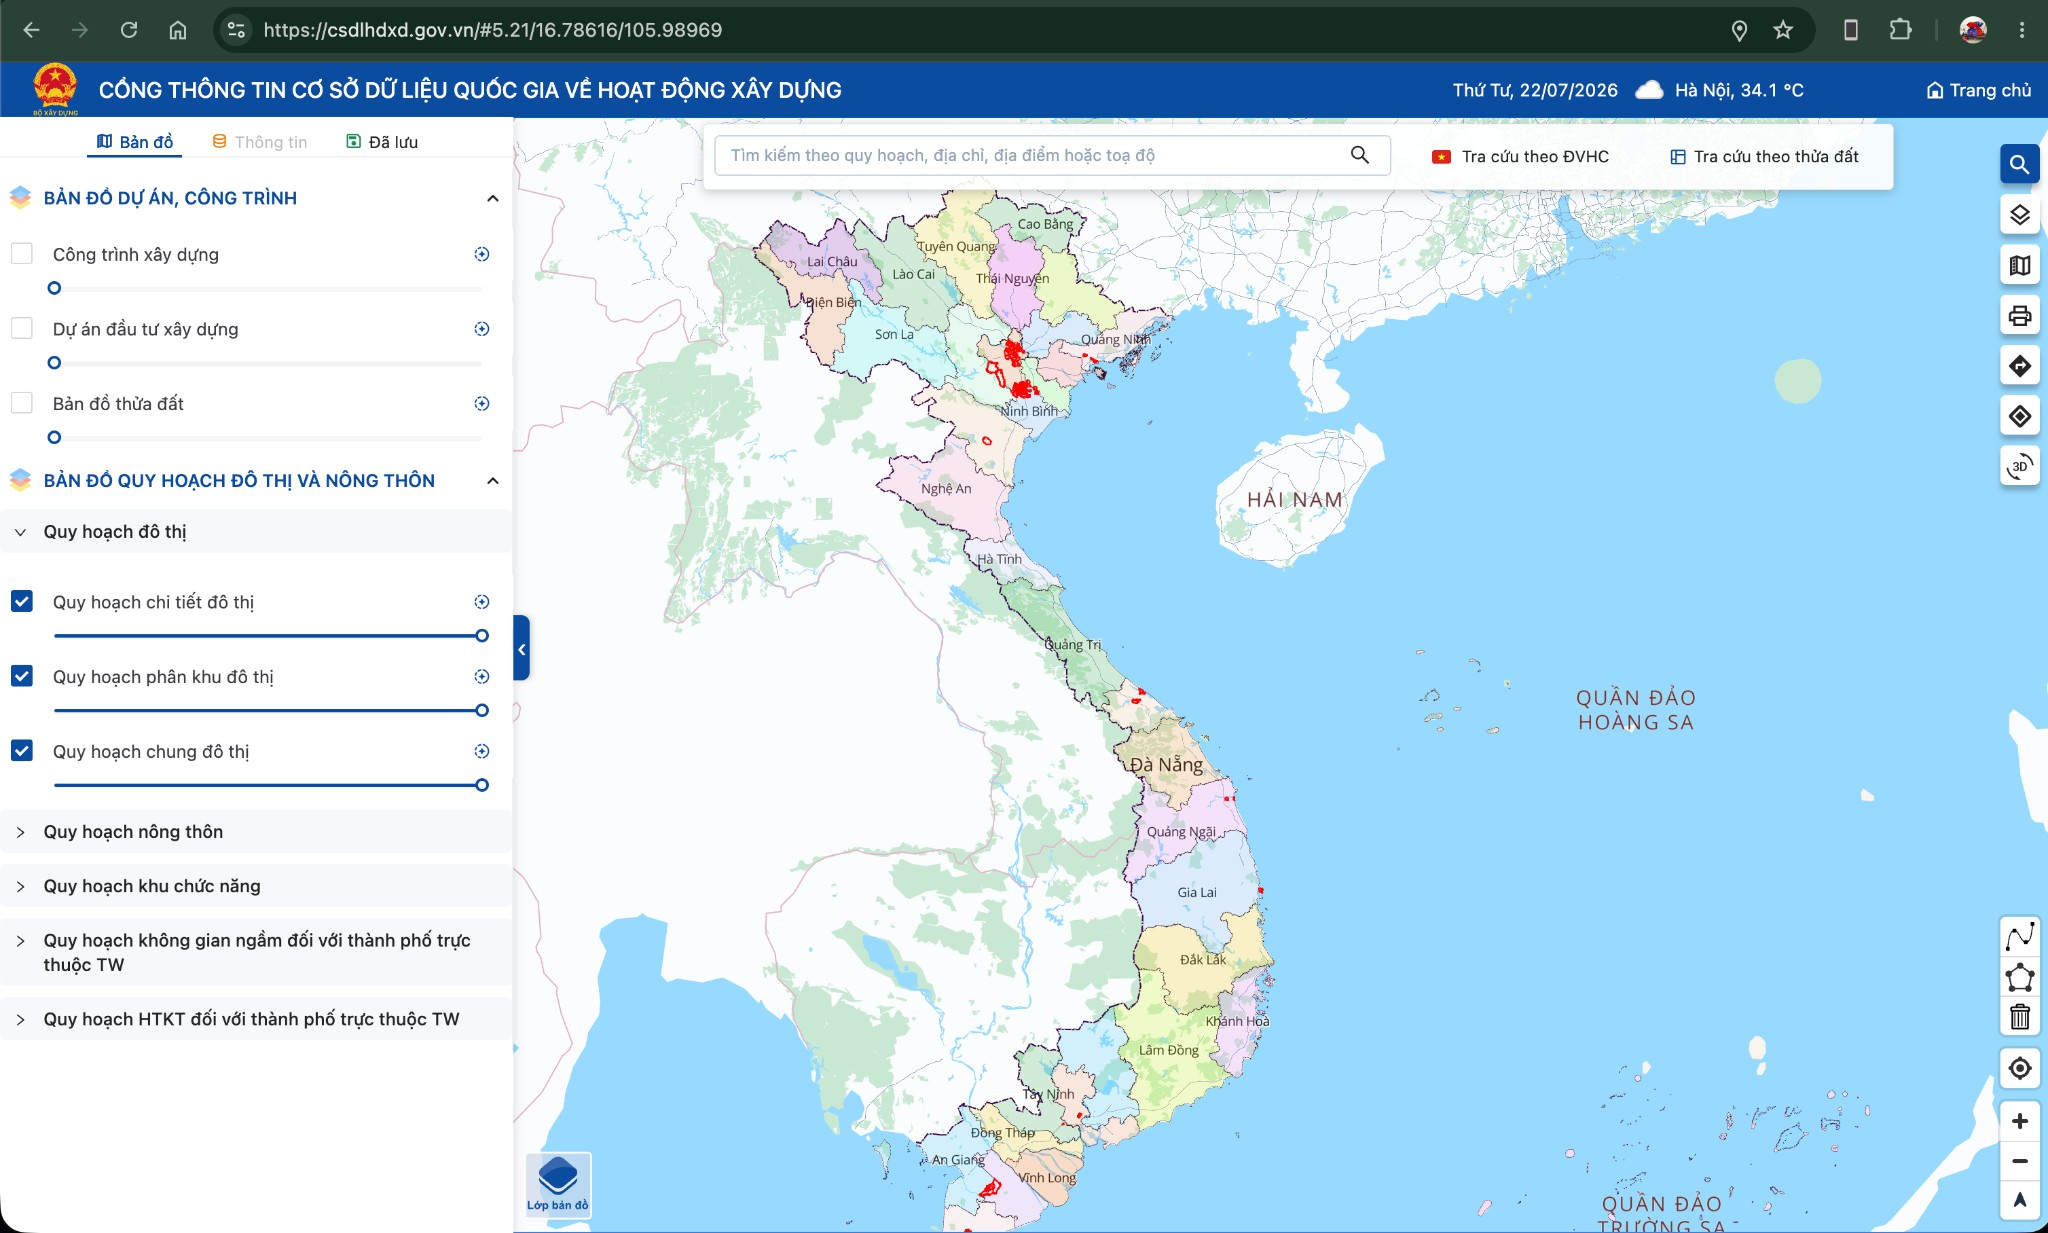
Task: Open the blue search tool on right toolbar
Action: [x=2019, y=164]
